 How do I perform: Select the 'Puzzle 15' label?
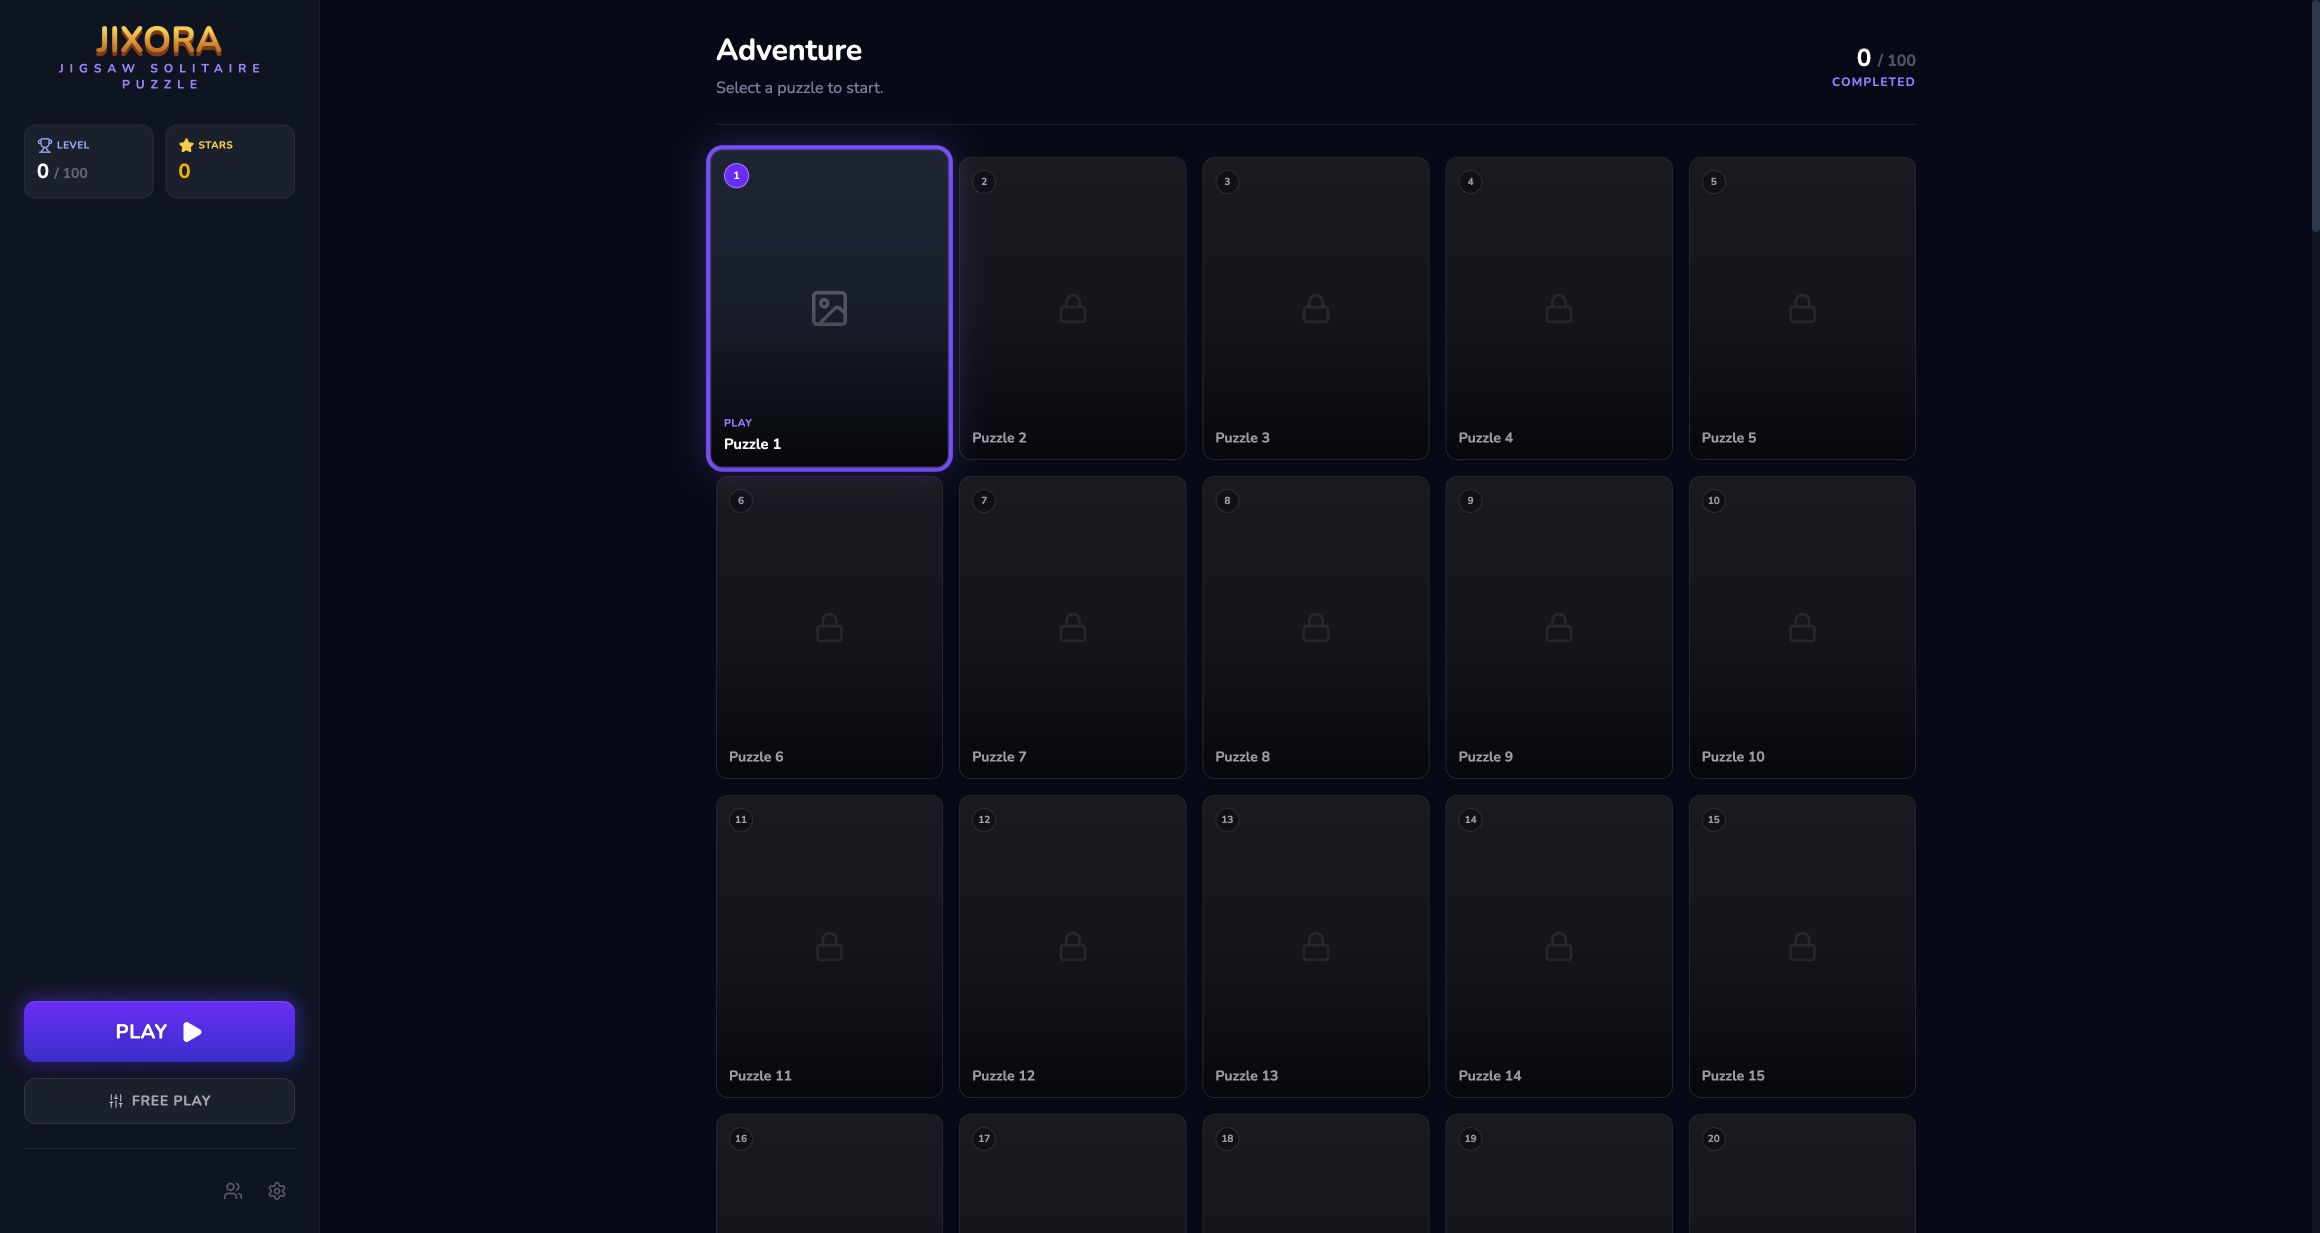(x=1733, y=1076)
